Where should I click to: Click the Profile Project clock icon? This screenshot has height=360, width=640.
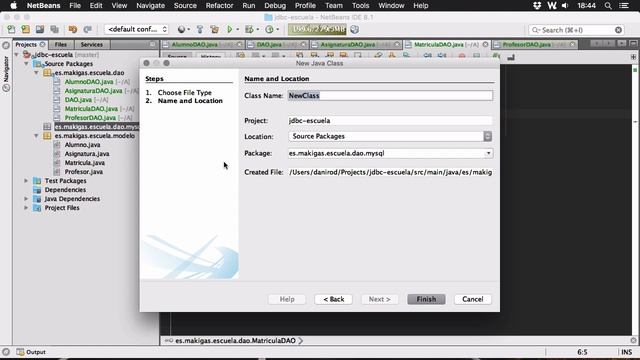[x=269, y=29]
